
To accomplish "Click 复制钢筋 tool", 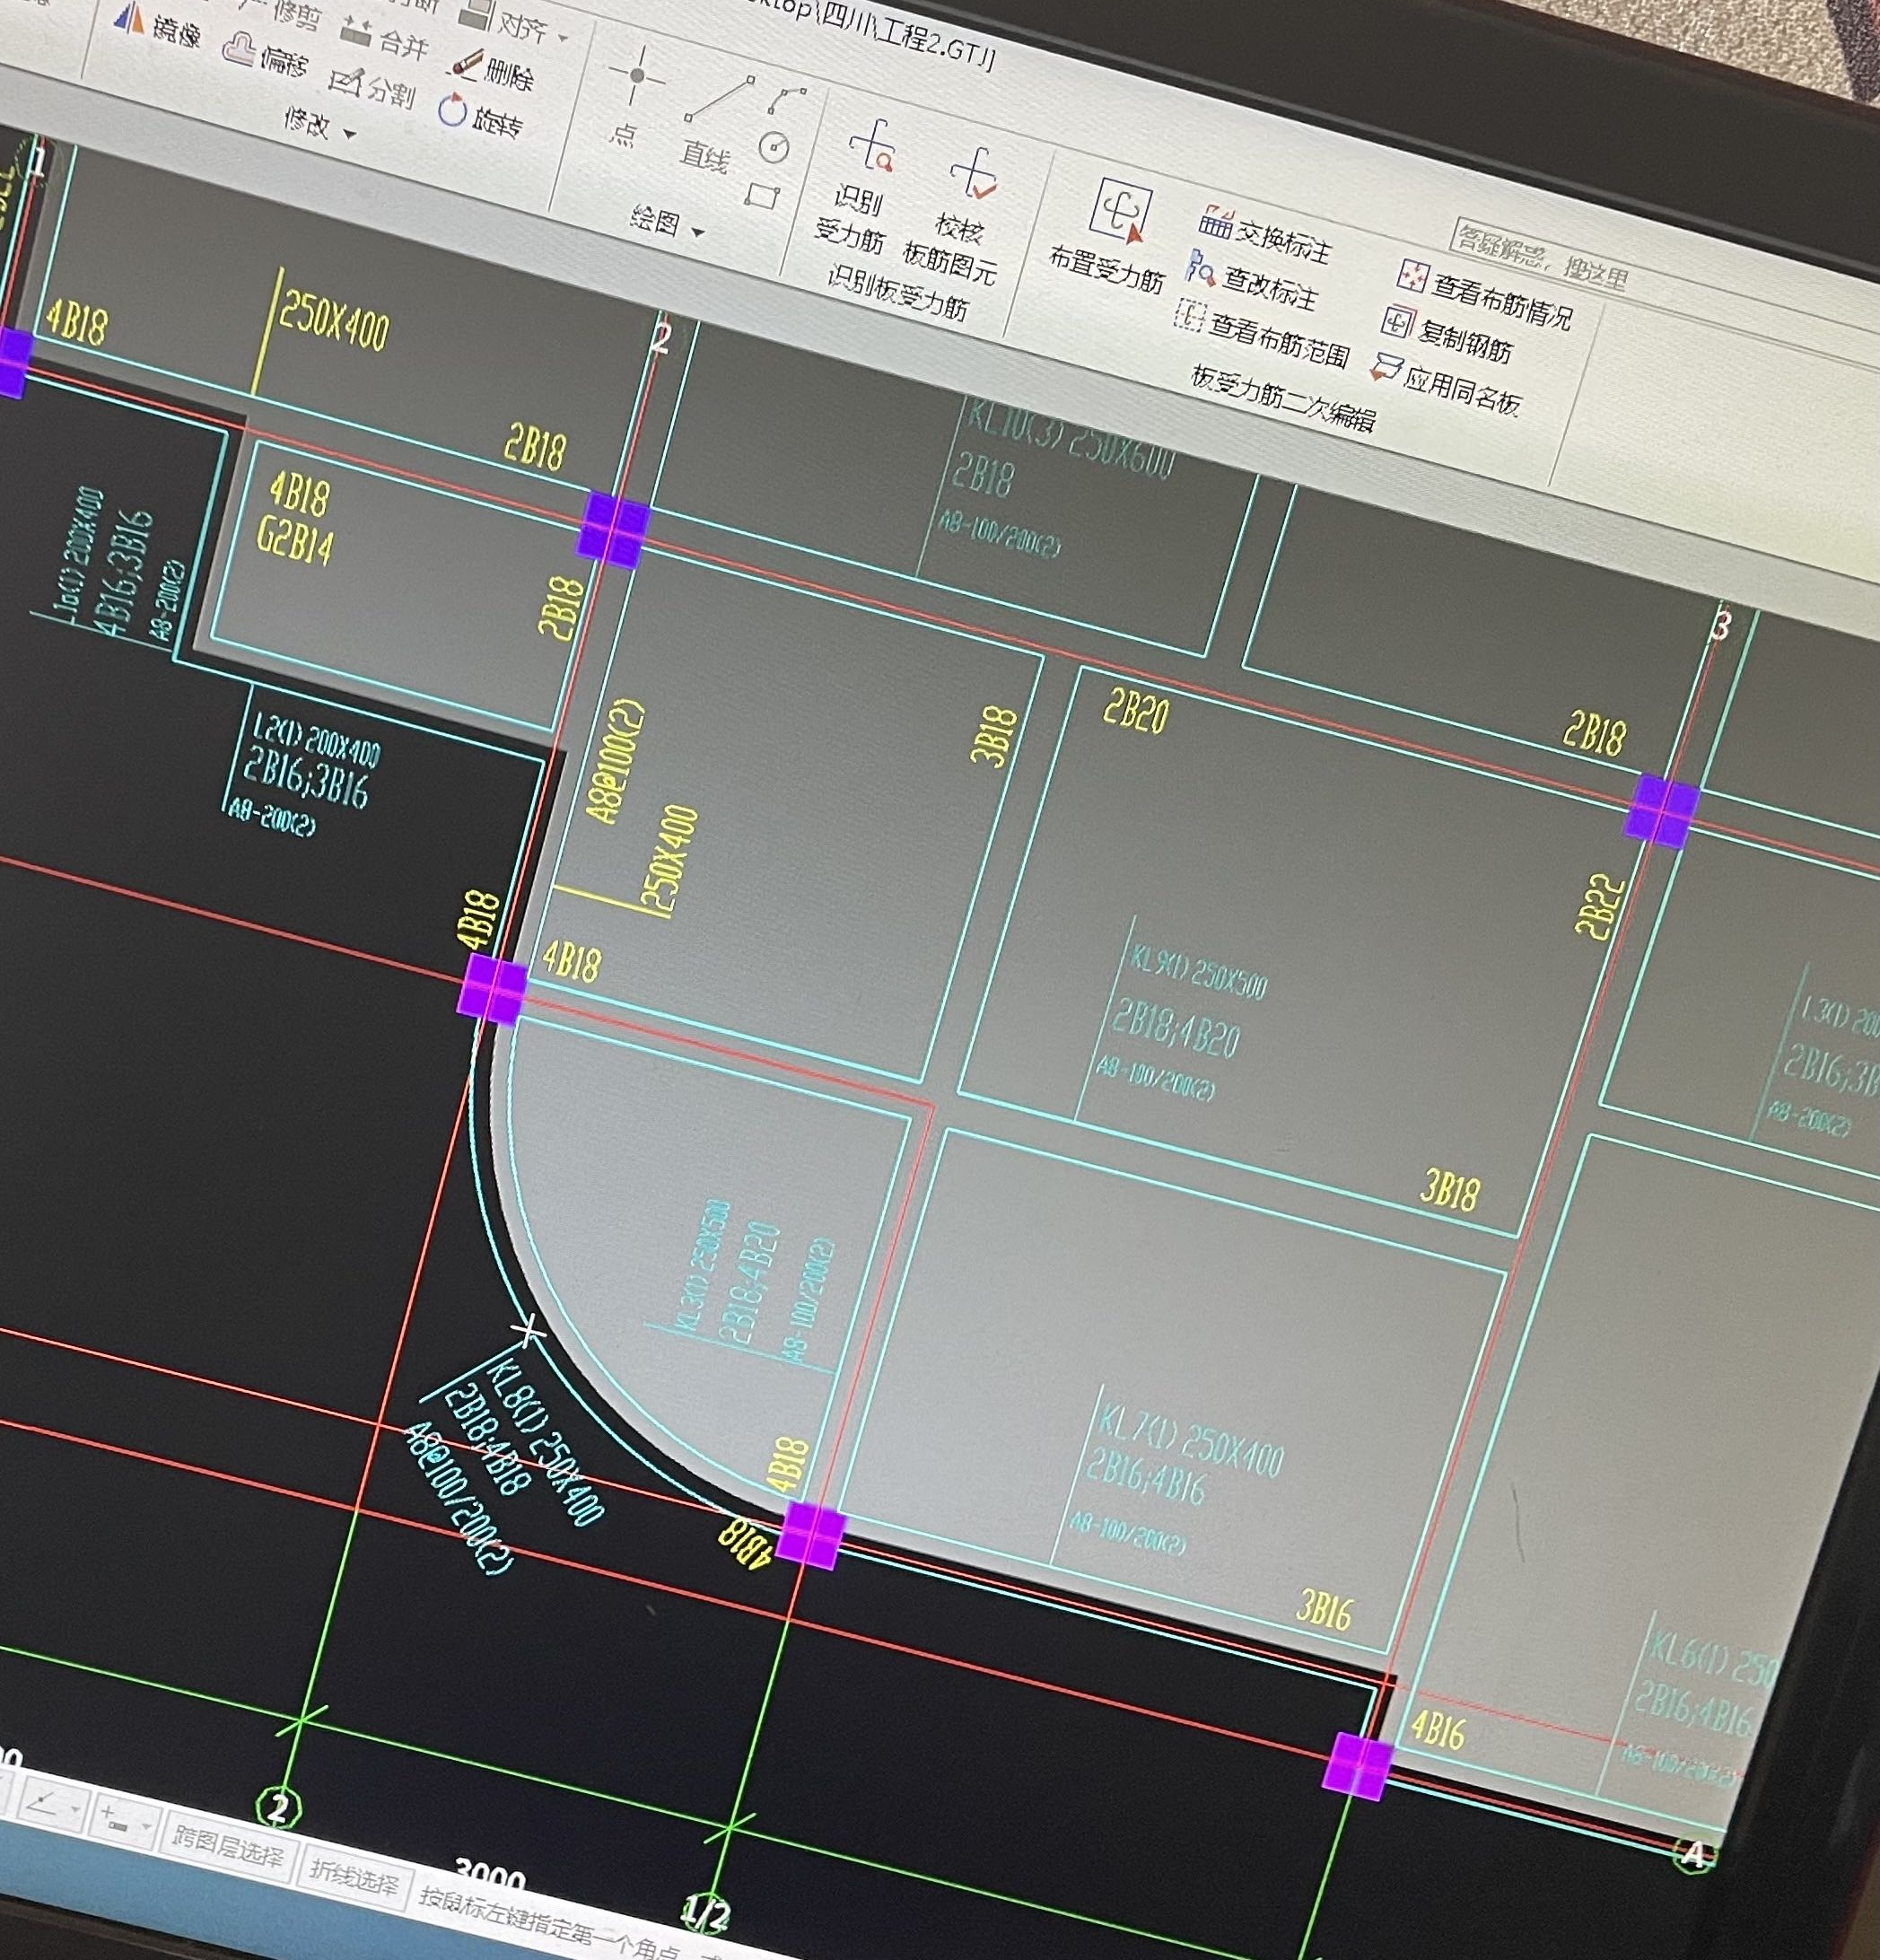I will [x=1448, y=336].
